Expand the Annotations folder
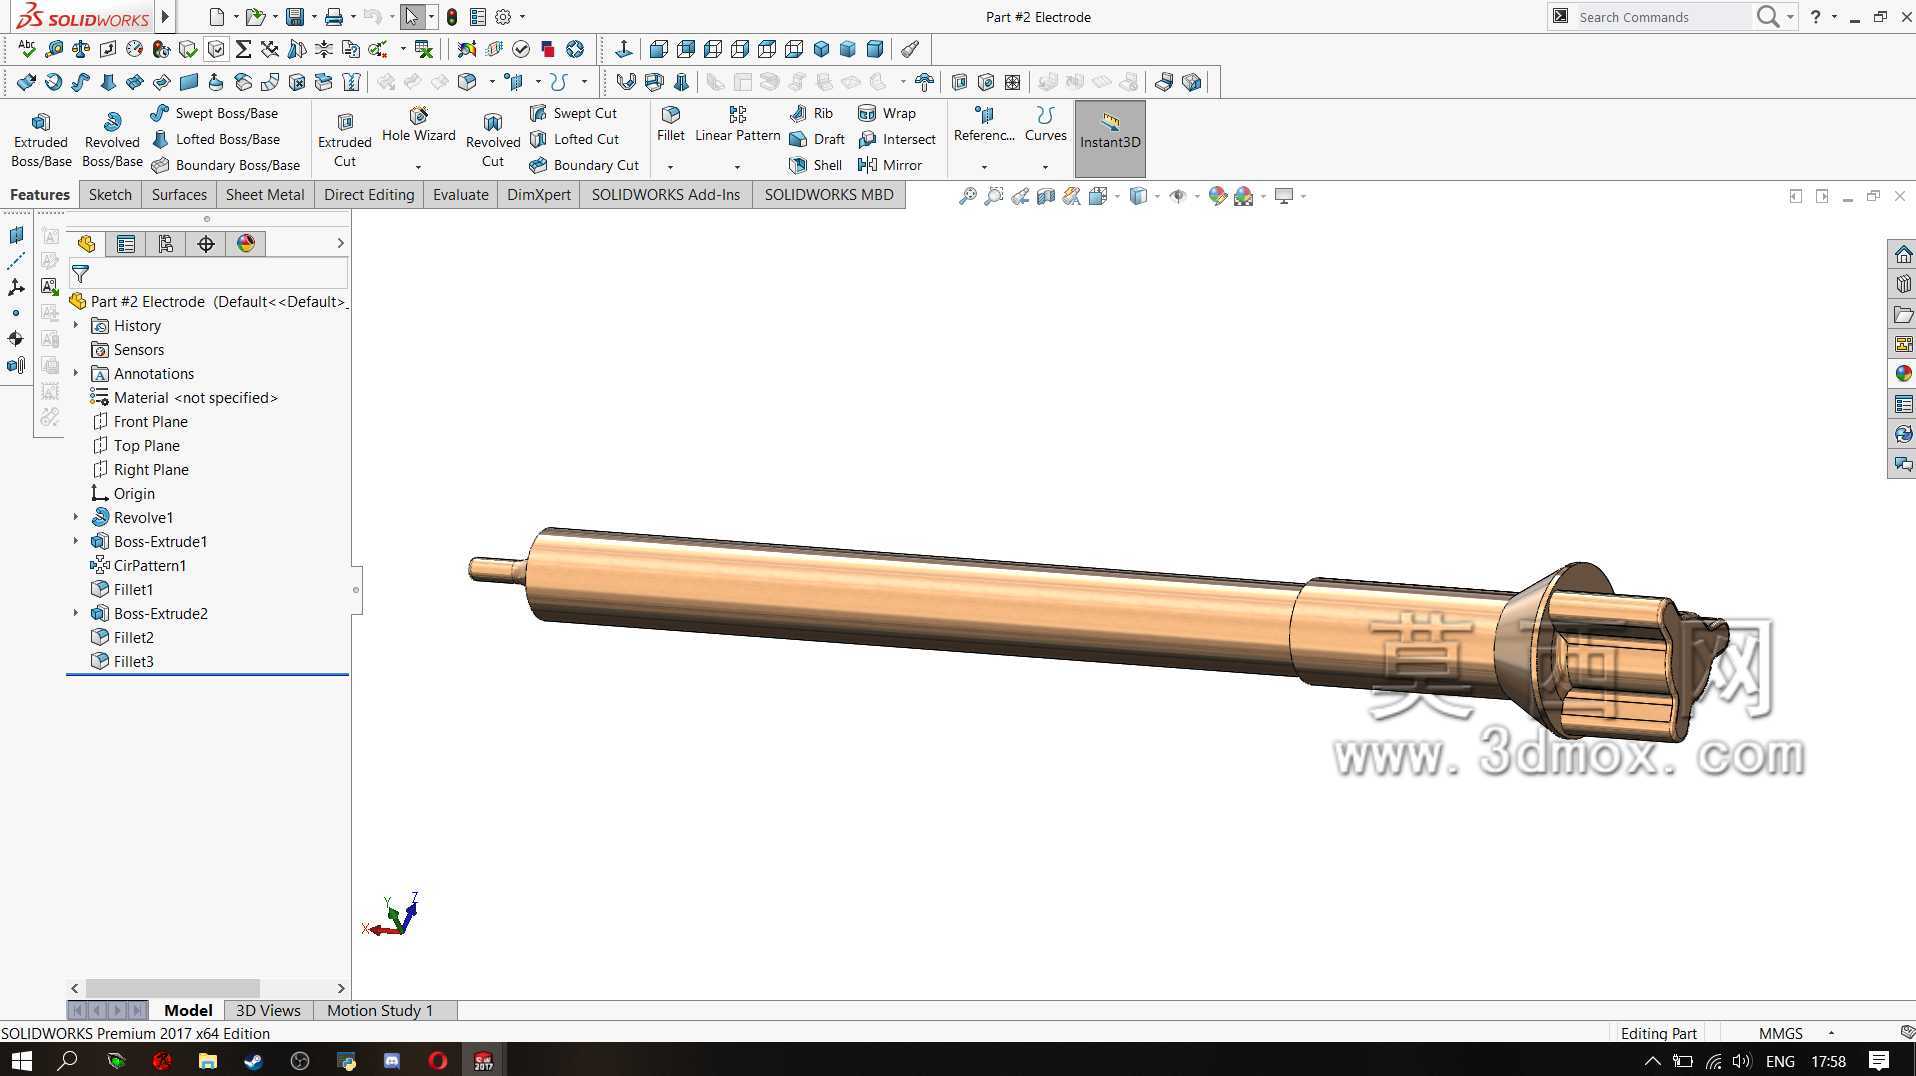The width and height of the screenshot is (1916, 1076). pos(76,373)
